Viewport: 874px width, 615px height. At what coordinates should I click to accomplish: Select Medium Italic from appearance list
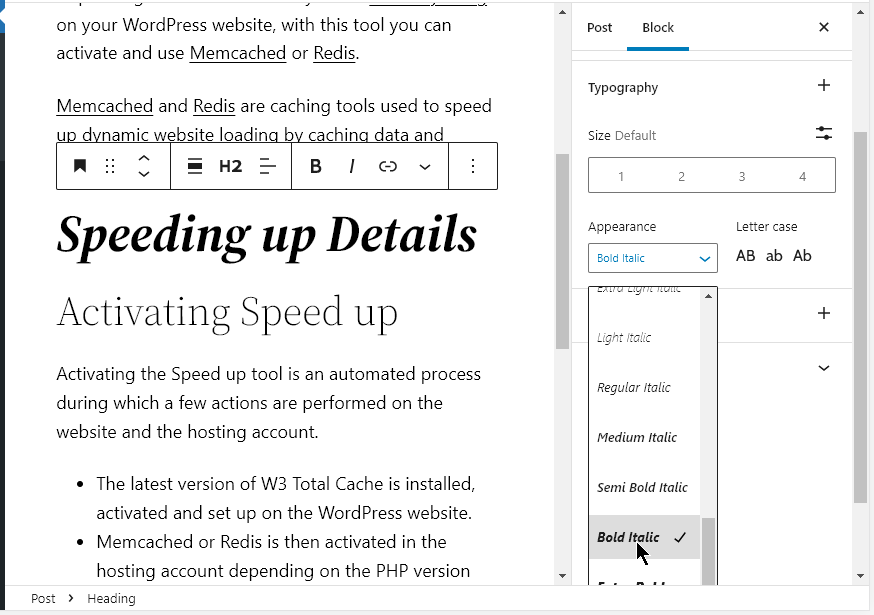tap(637, 437)
